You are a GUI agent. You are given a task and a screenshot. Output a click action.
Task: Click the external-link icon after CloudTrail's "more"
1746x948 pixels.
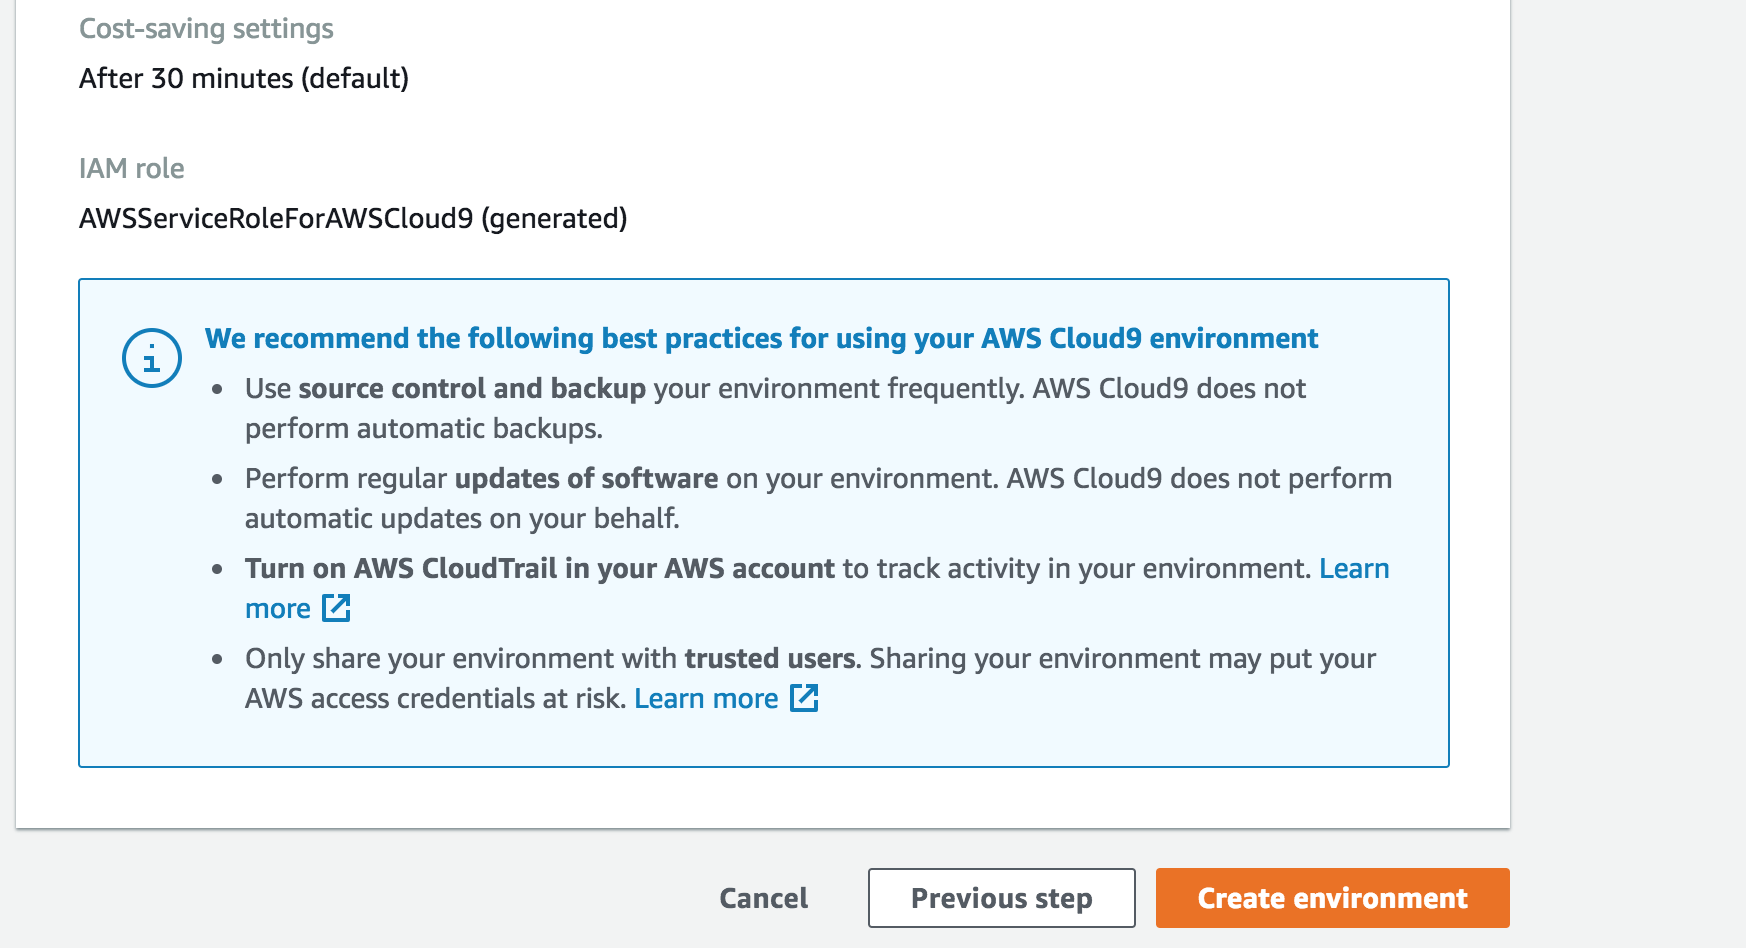pos(336,608)
